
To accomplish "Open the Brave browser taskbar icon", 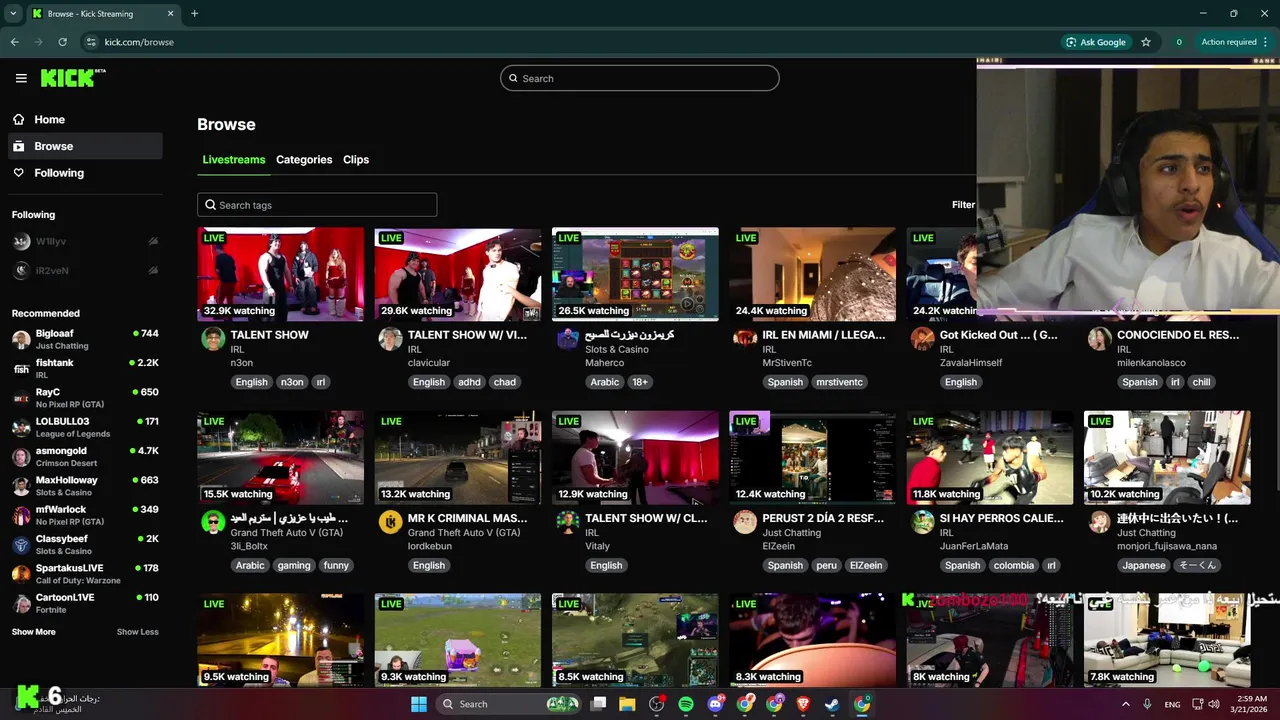I will pyautogui.click(x=803, y=704).
